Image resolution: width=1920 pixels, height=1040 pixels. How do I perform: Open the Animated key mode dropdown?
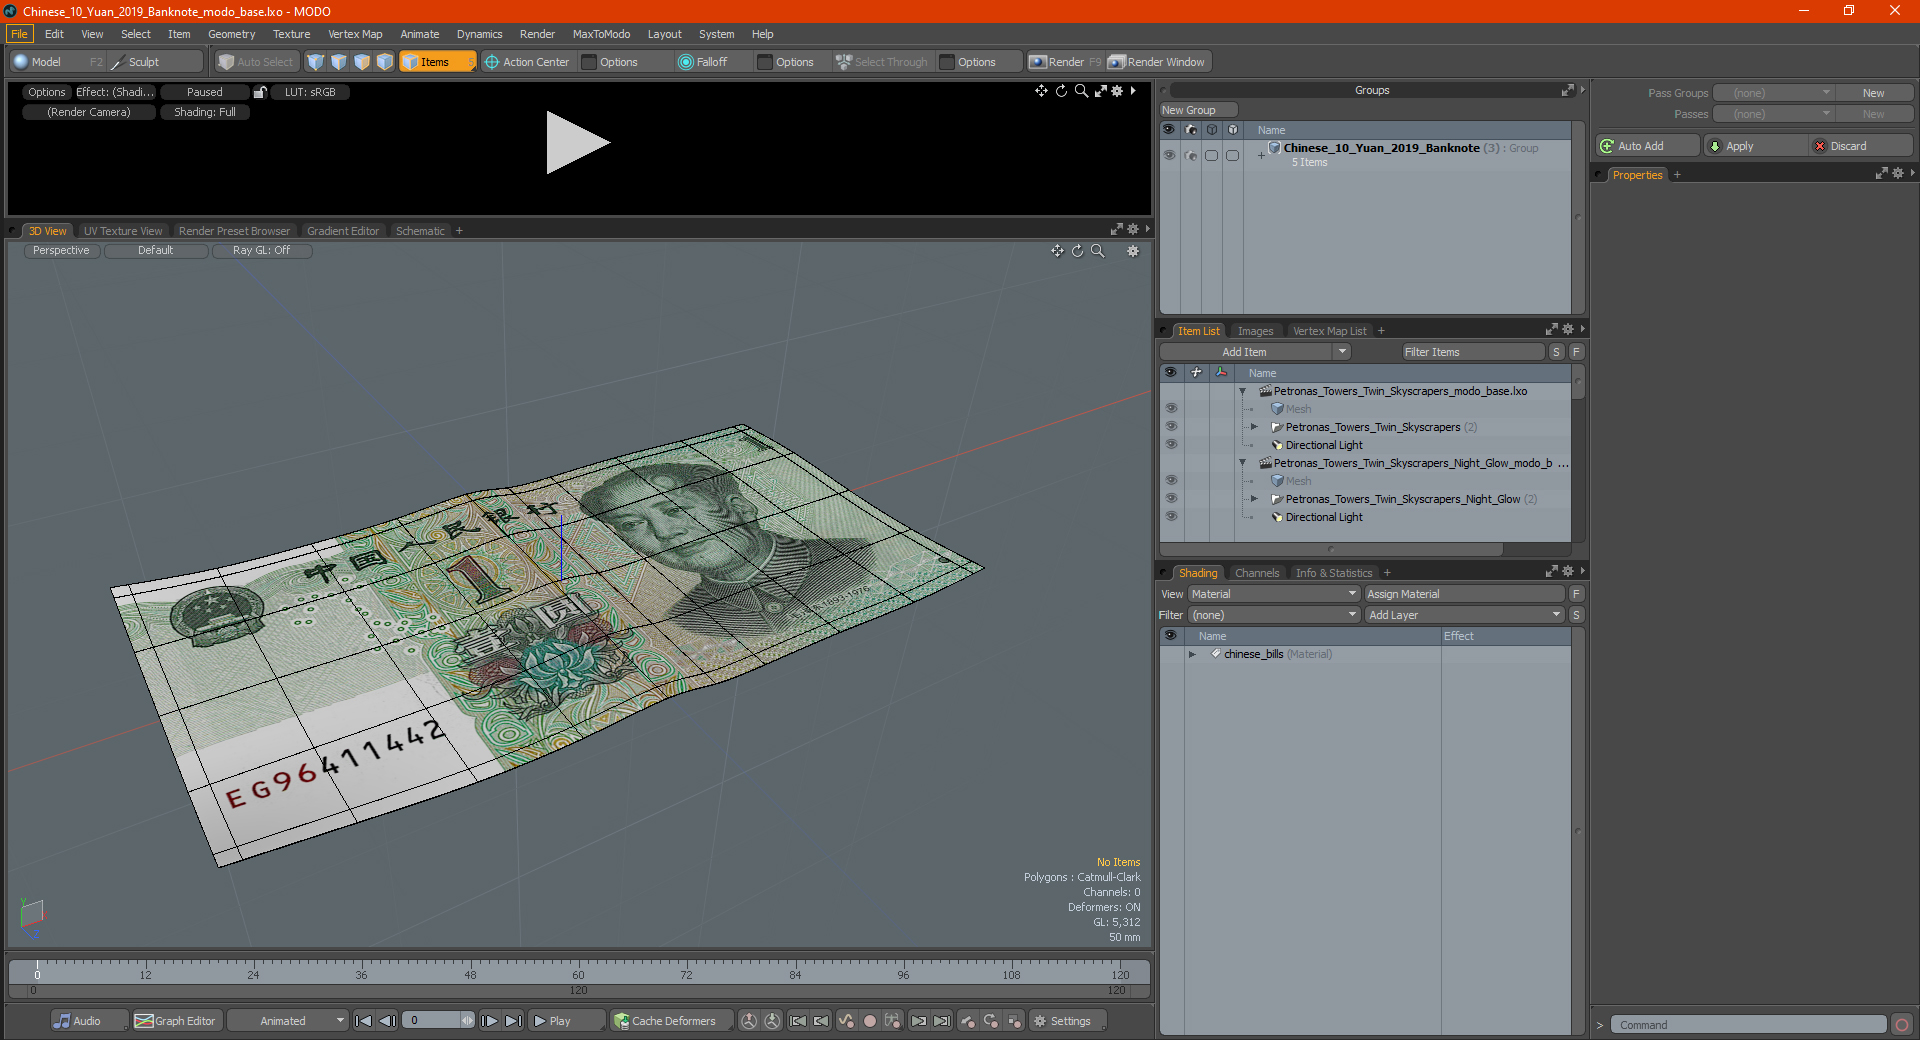(287, 1021)
